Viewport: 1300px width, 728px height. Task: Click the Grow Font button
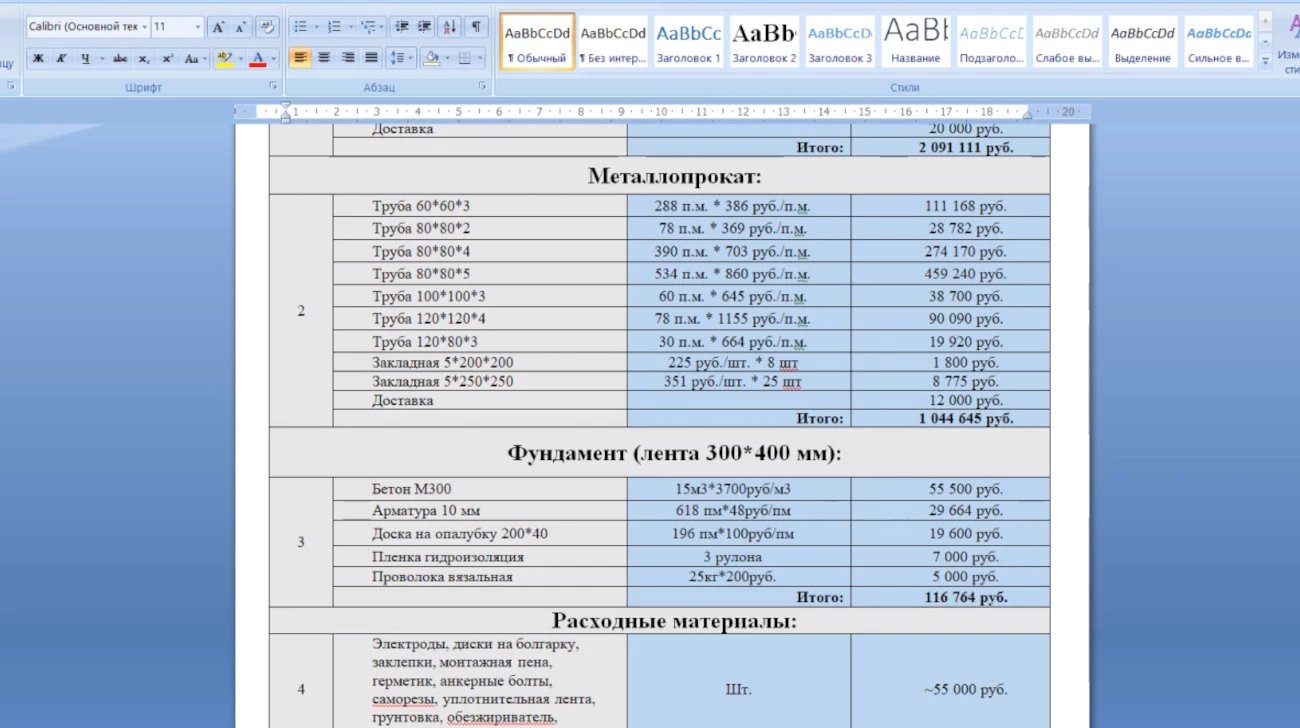[x=219, y=27]
